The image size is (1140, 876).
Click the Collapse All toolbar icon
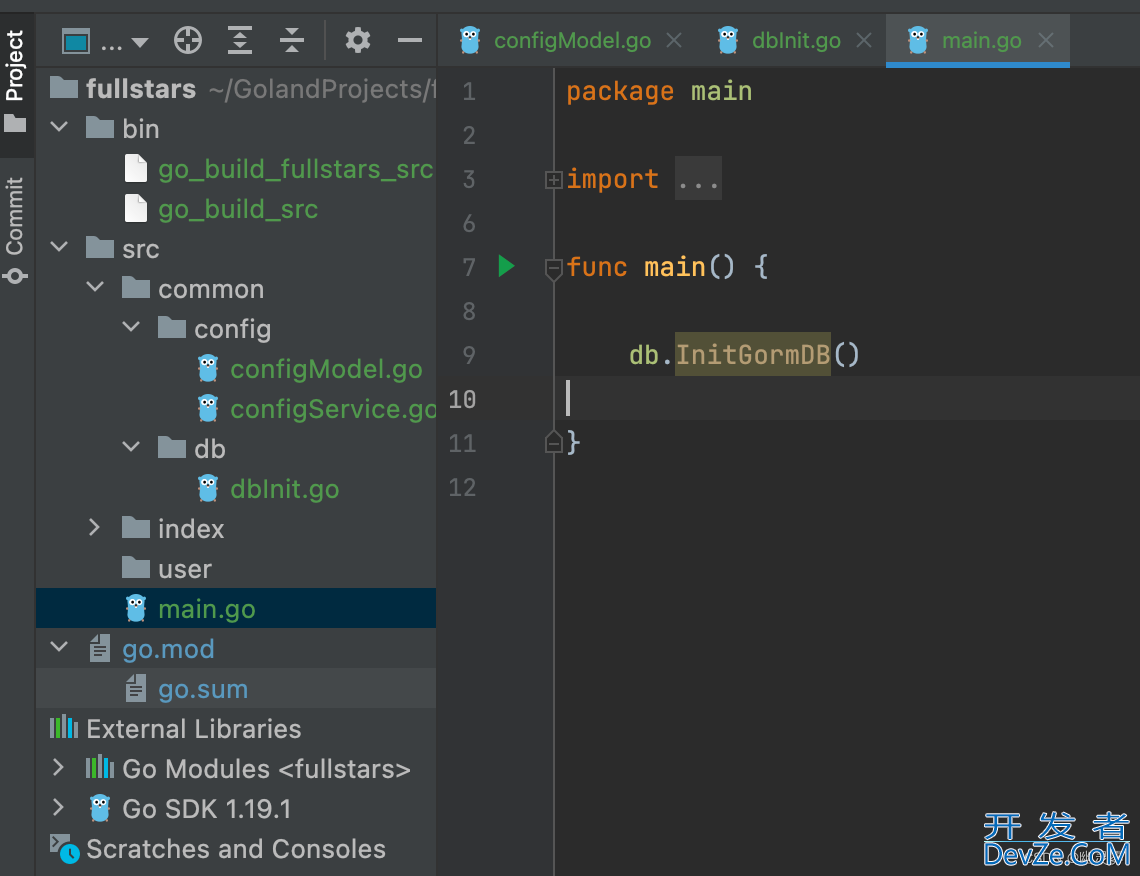292,41
